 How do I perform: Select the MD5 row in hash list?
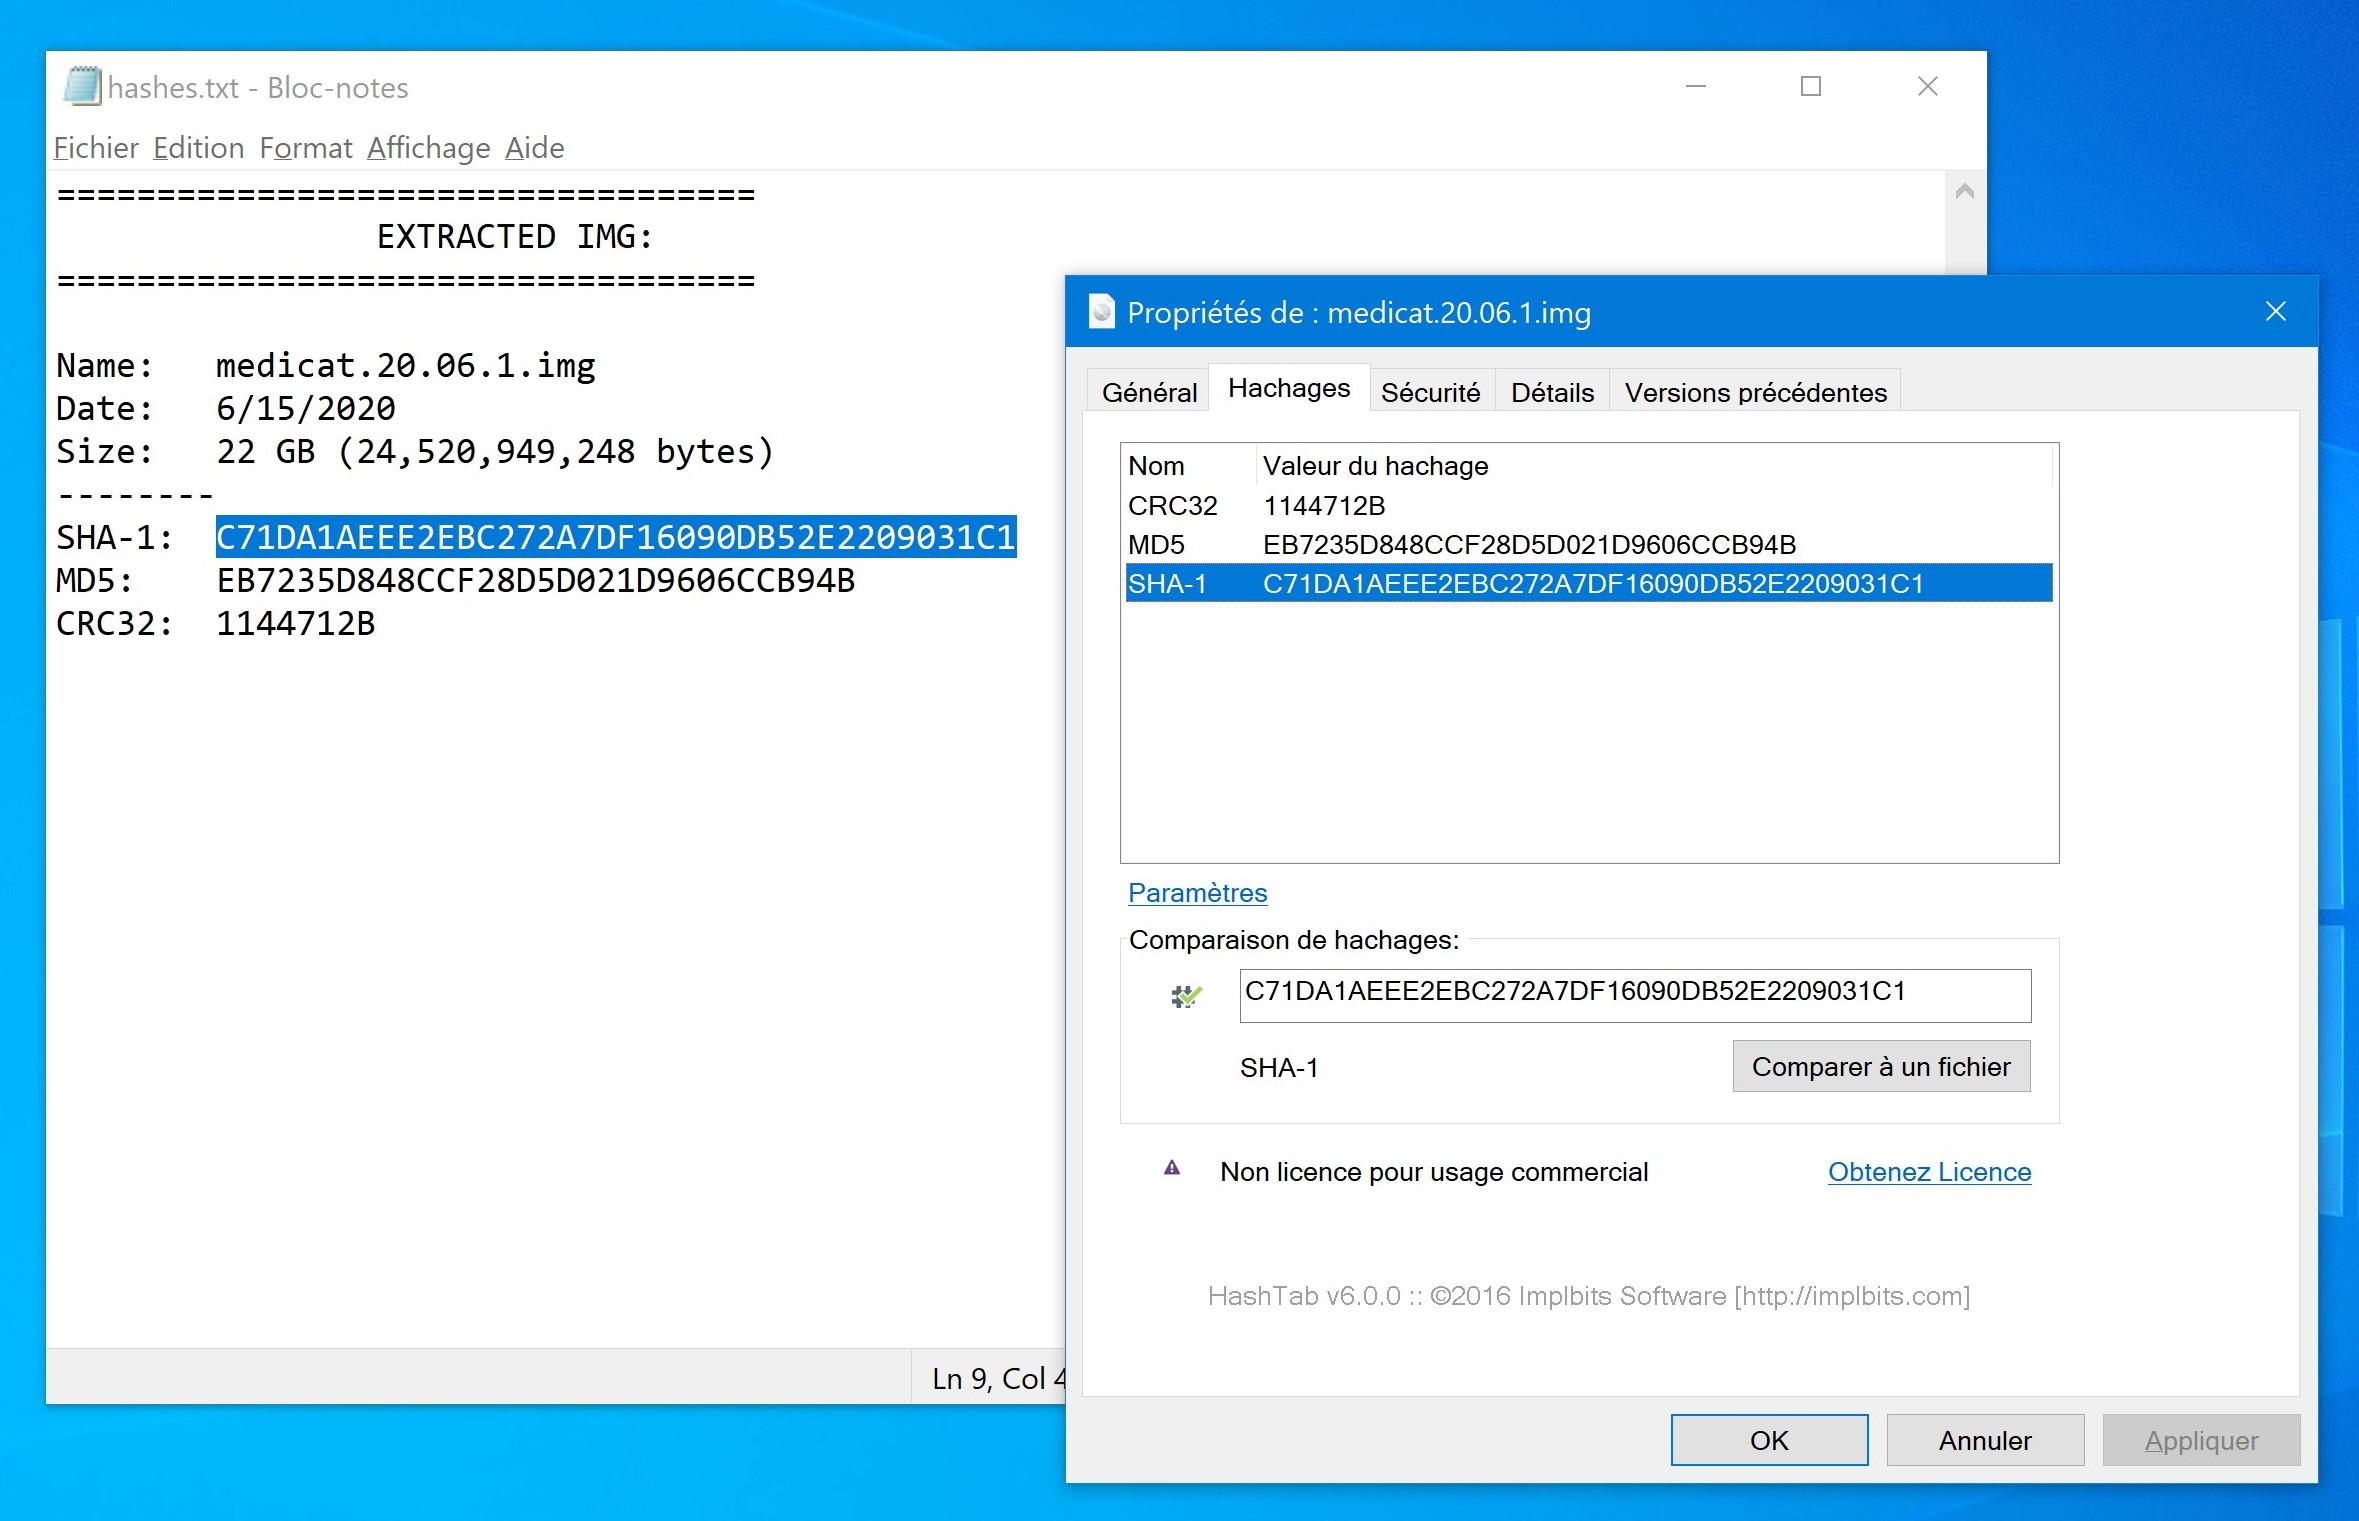pyautogui.click(x=1589, y=544)
